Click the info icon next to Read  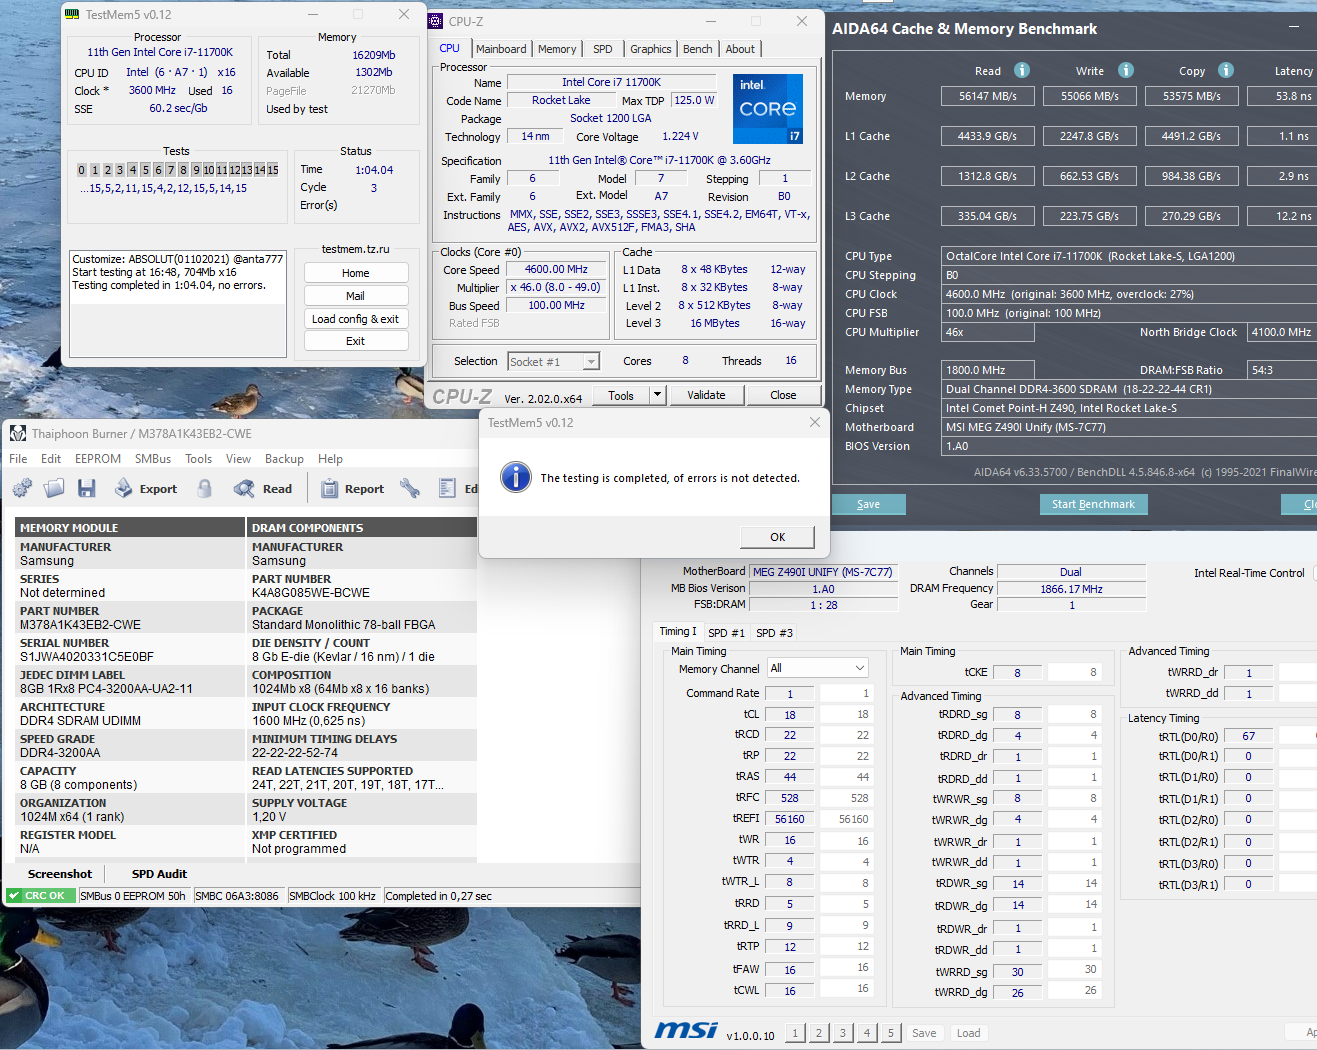click(x=1022, y=70)
